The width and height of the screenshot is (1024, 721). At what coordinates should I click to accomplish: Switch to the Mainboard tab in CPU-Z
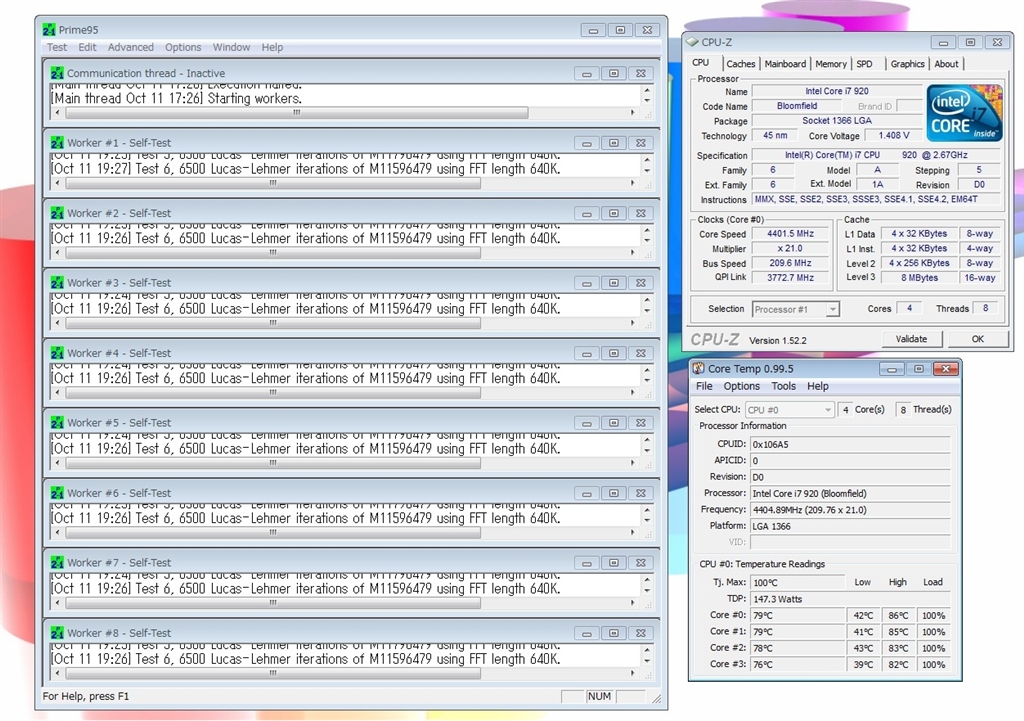pos(785,64)
